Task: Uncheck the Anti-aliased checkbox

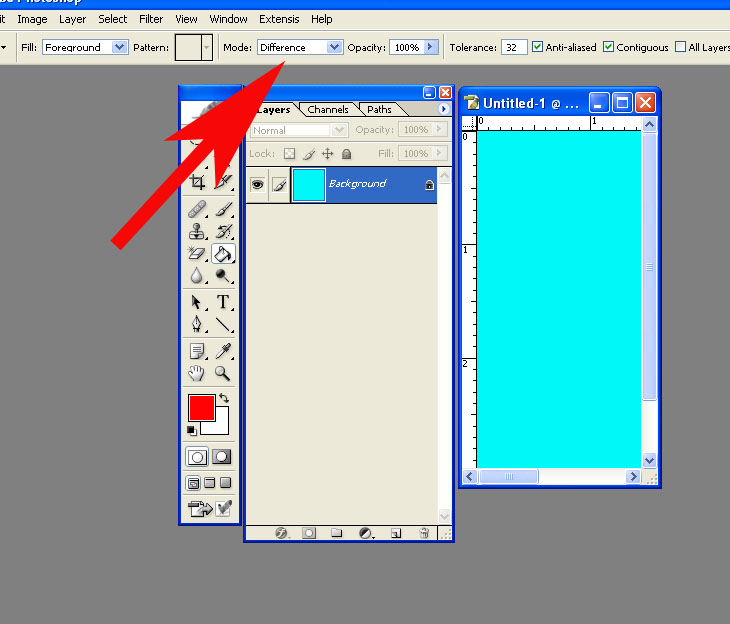Action: [x=538, y=47]
